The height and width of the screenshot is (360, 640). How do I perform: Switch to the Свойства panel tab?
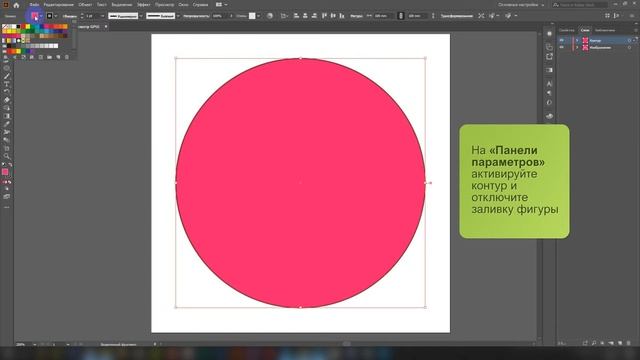(567, 30)
